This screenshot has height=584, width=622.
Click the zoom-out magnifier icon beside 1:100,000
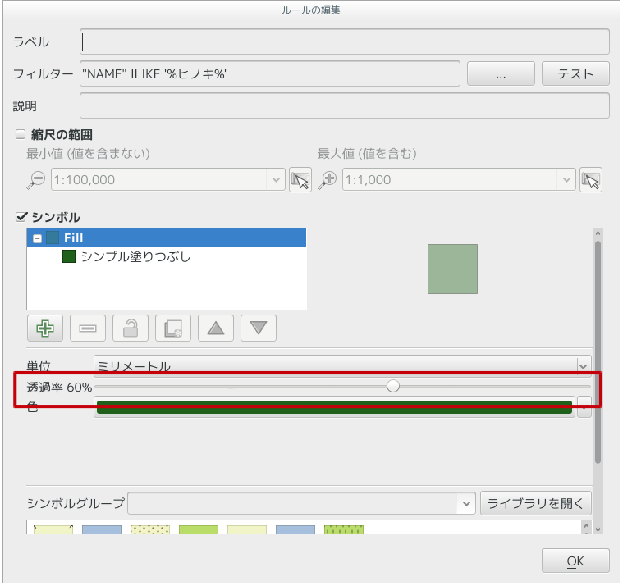tap(36, 180)
